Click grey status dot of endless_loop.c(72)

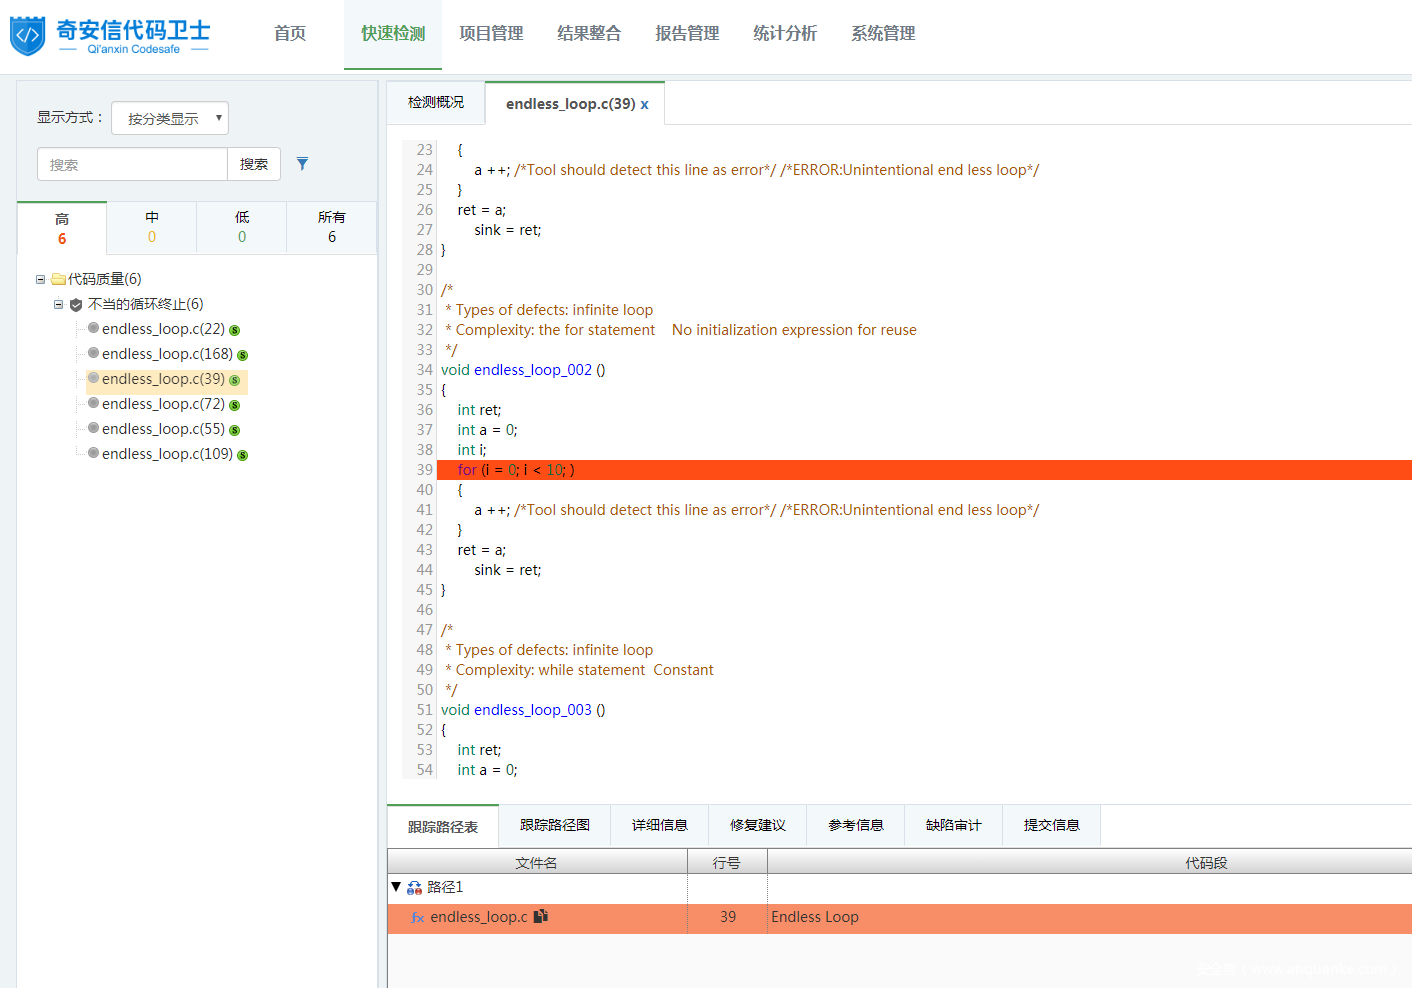[93, 403]
